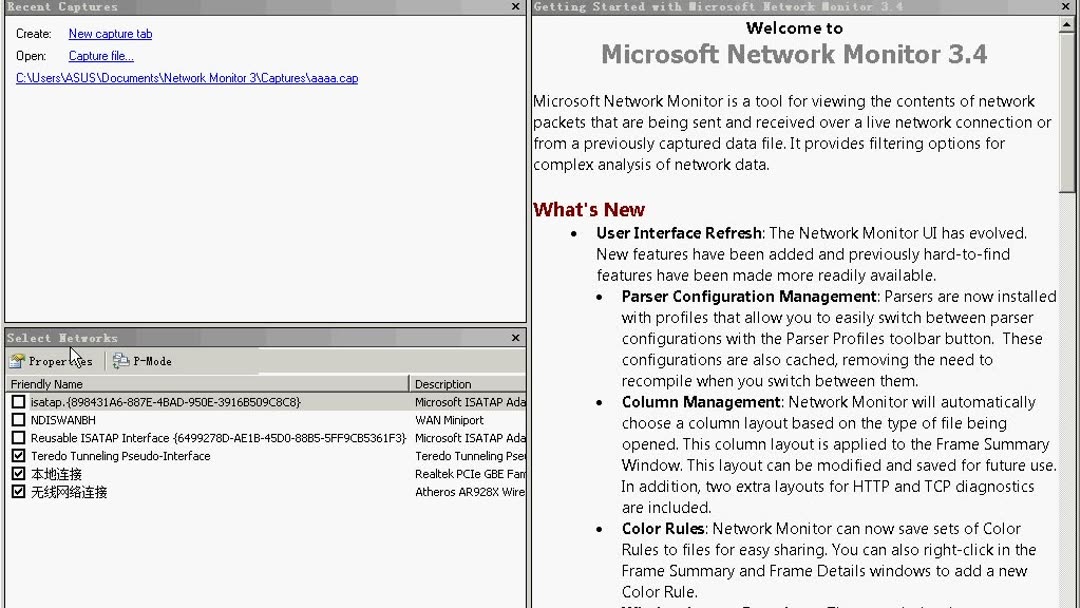Image resolution: width=1080 pixels, height=608 pixels.
Task: Disable the 无线网络连接 network checkbox
Action: pos(18,492)
